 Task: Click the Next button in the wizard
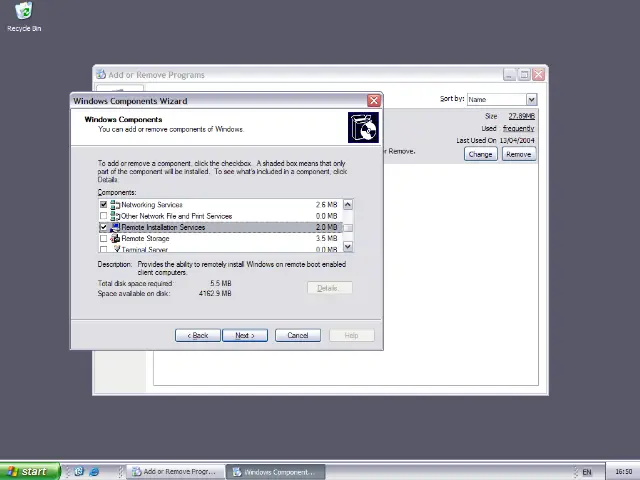(244, 335)
